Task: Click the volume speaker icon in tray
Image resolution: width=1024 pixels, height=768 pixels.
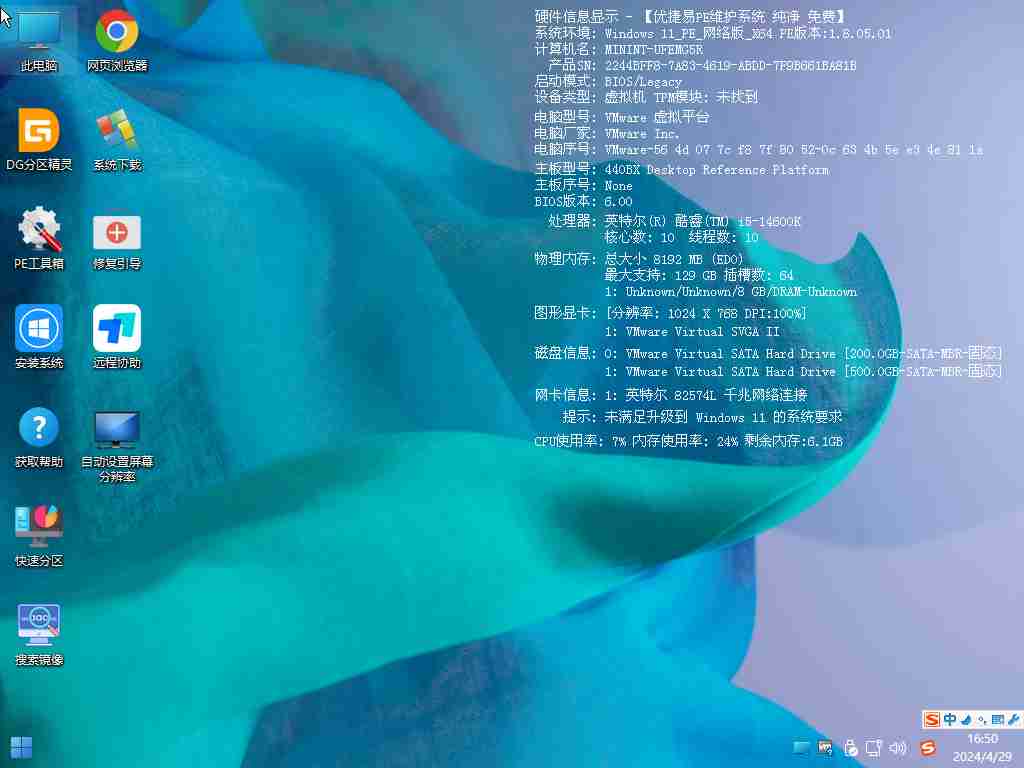Action: 897,747
